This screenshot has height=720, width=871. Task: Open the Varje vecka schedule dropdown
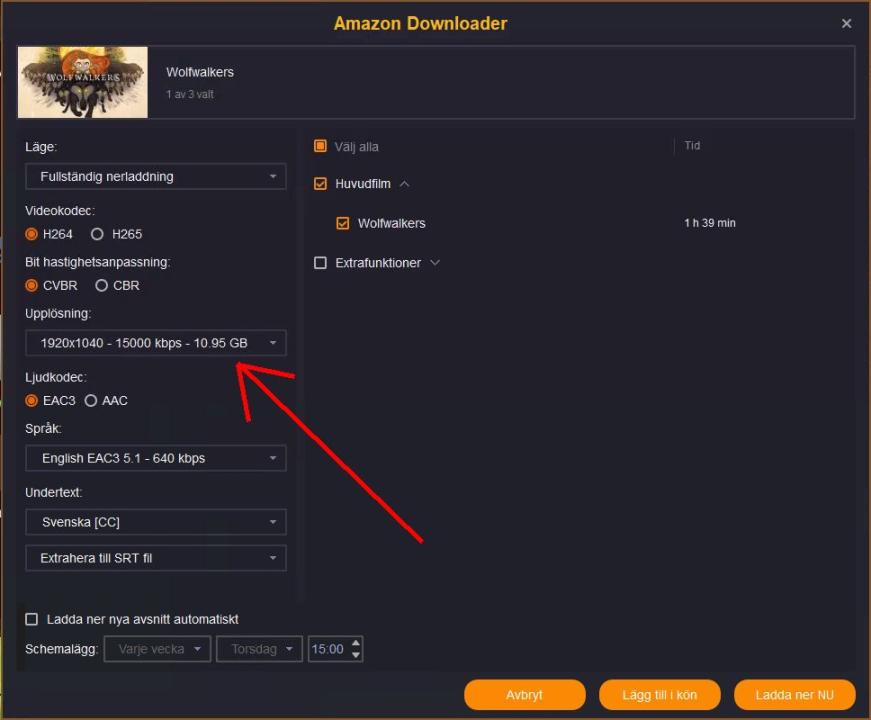(157, 649)
